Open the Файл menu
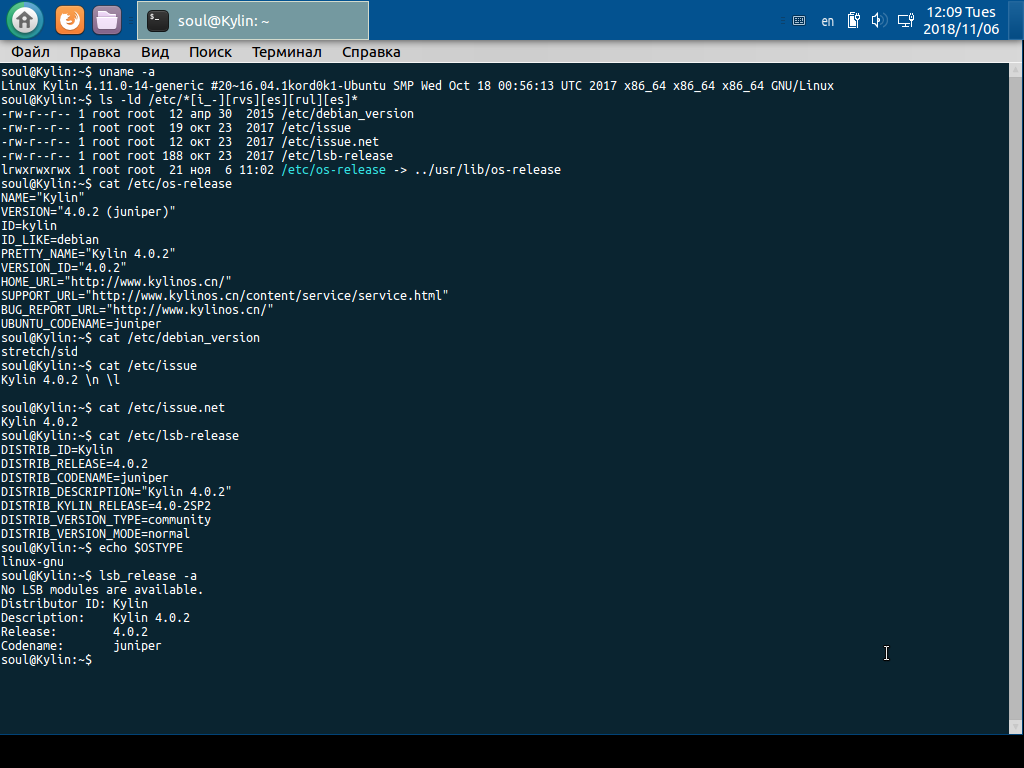Screen dimensions: 1024x768 click(30, 52)
